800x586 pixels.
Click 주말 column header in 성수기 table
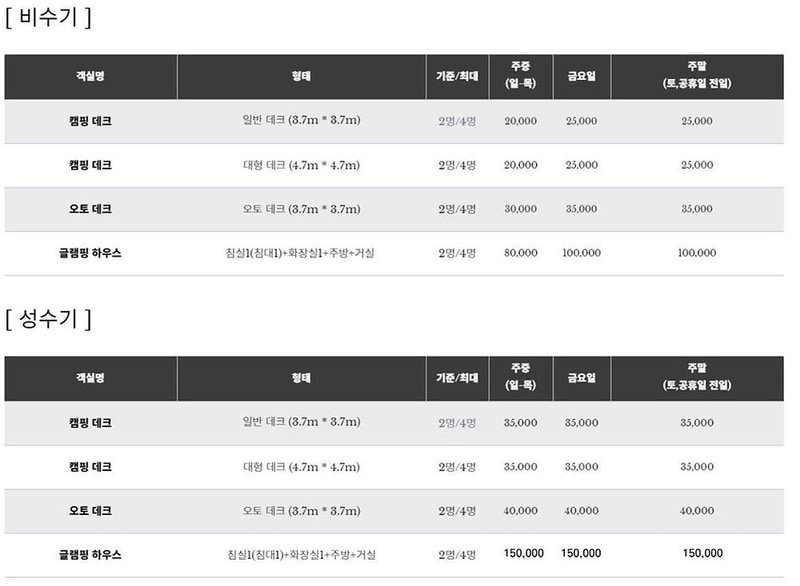(x=696, y=378)
